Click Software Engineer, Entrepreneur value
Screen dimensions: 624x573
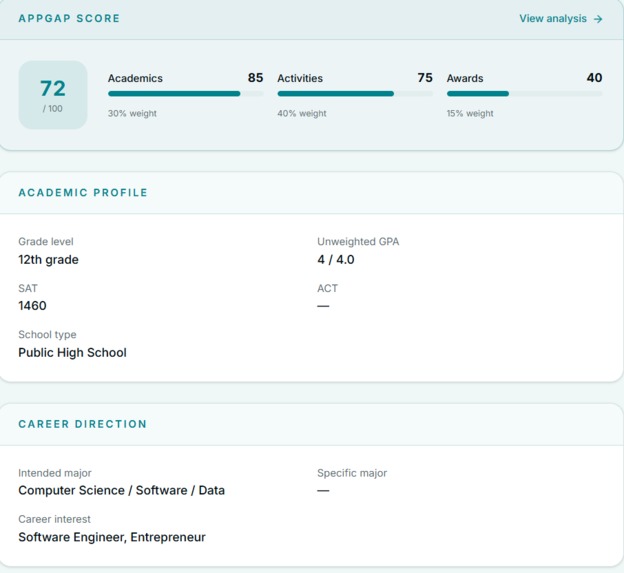[x=112, y=537]
